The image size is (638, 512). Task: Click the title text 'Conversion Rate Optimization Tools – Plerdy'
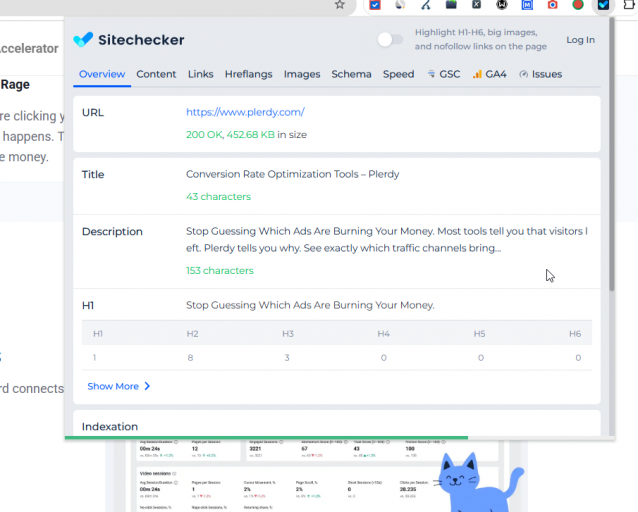coord(293,174)
